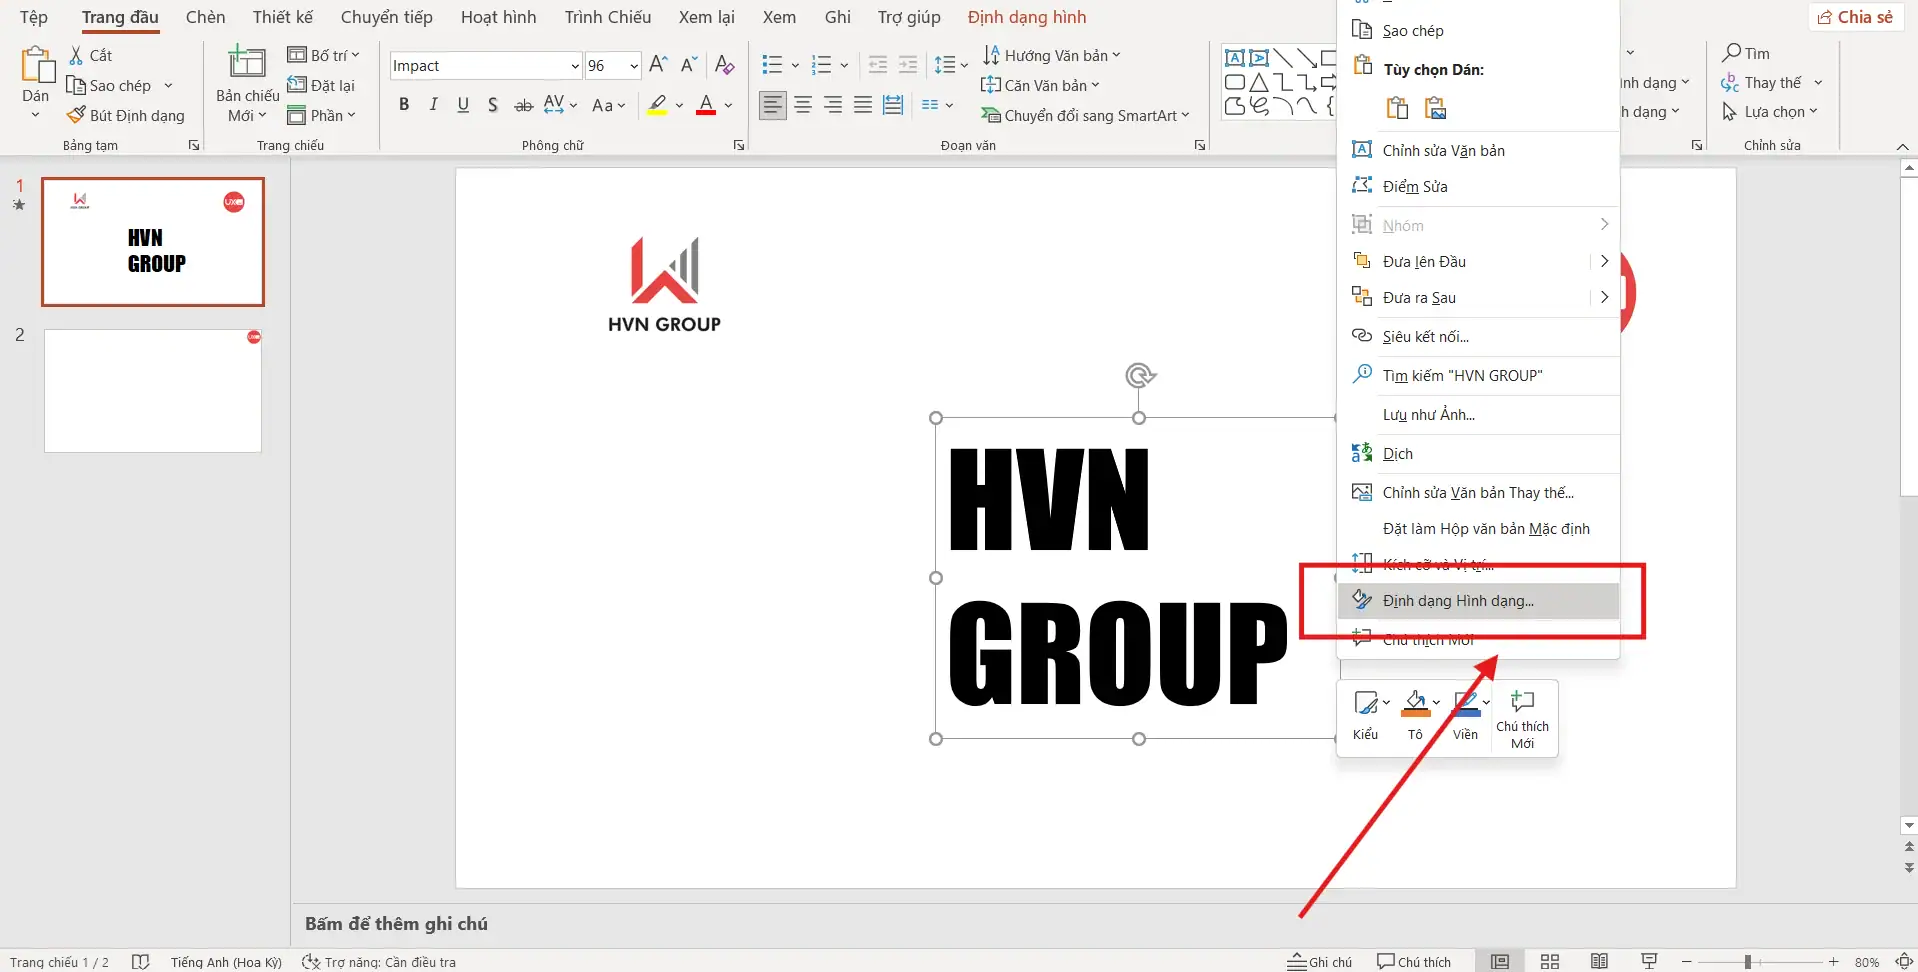Click the font color red A swatch
The height and width of the screenshot is (972, 1918).
click(x=706, y=105)
